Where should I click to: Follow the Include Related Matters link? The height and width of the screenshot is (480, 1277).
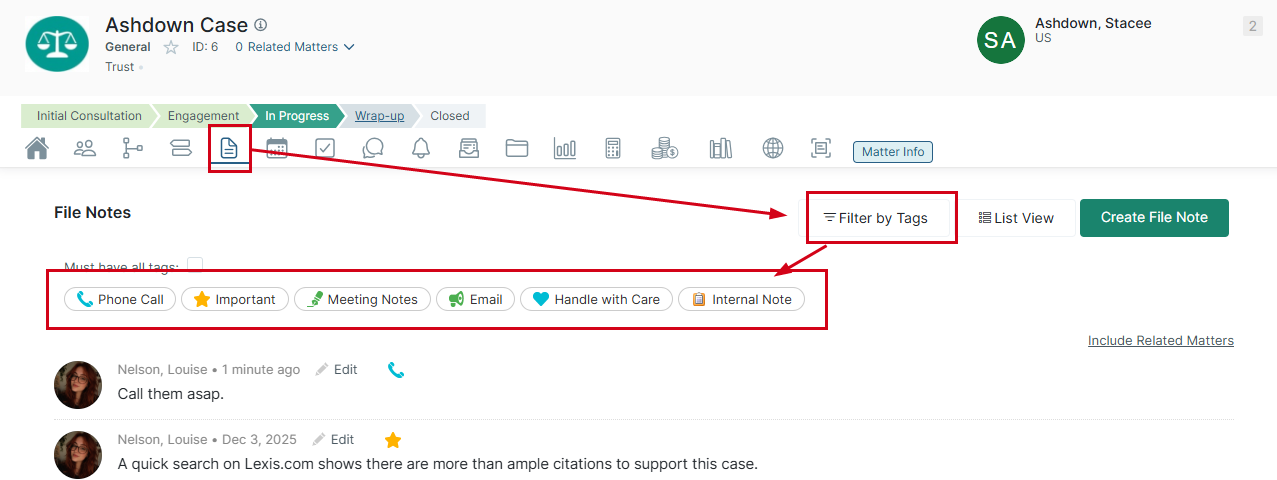(1161, 341)
